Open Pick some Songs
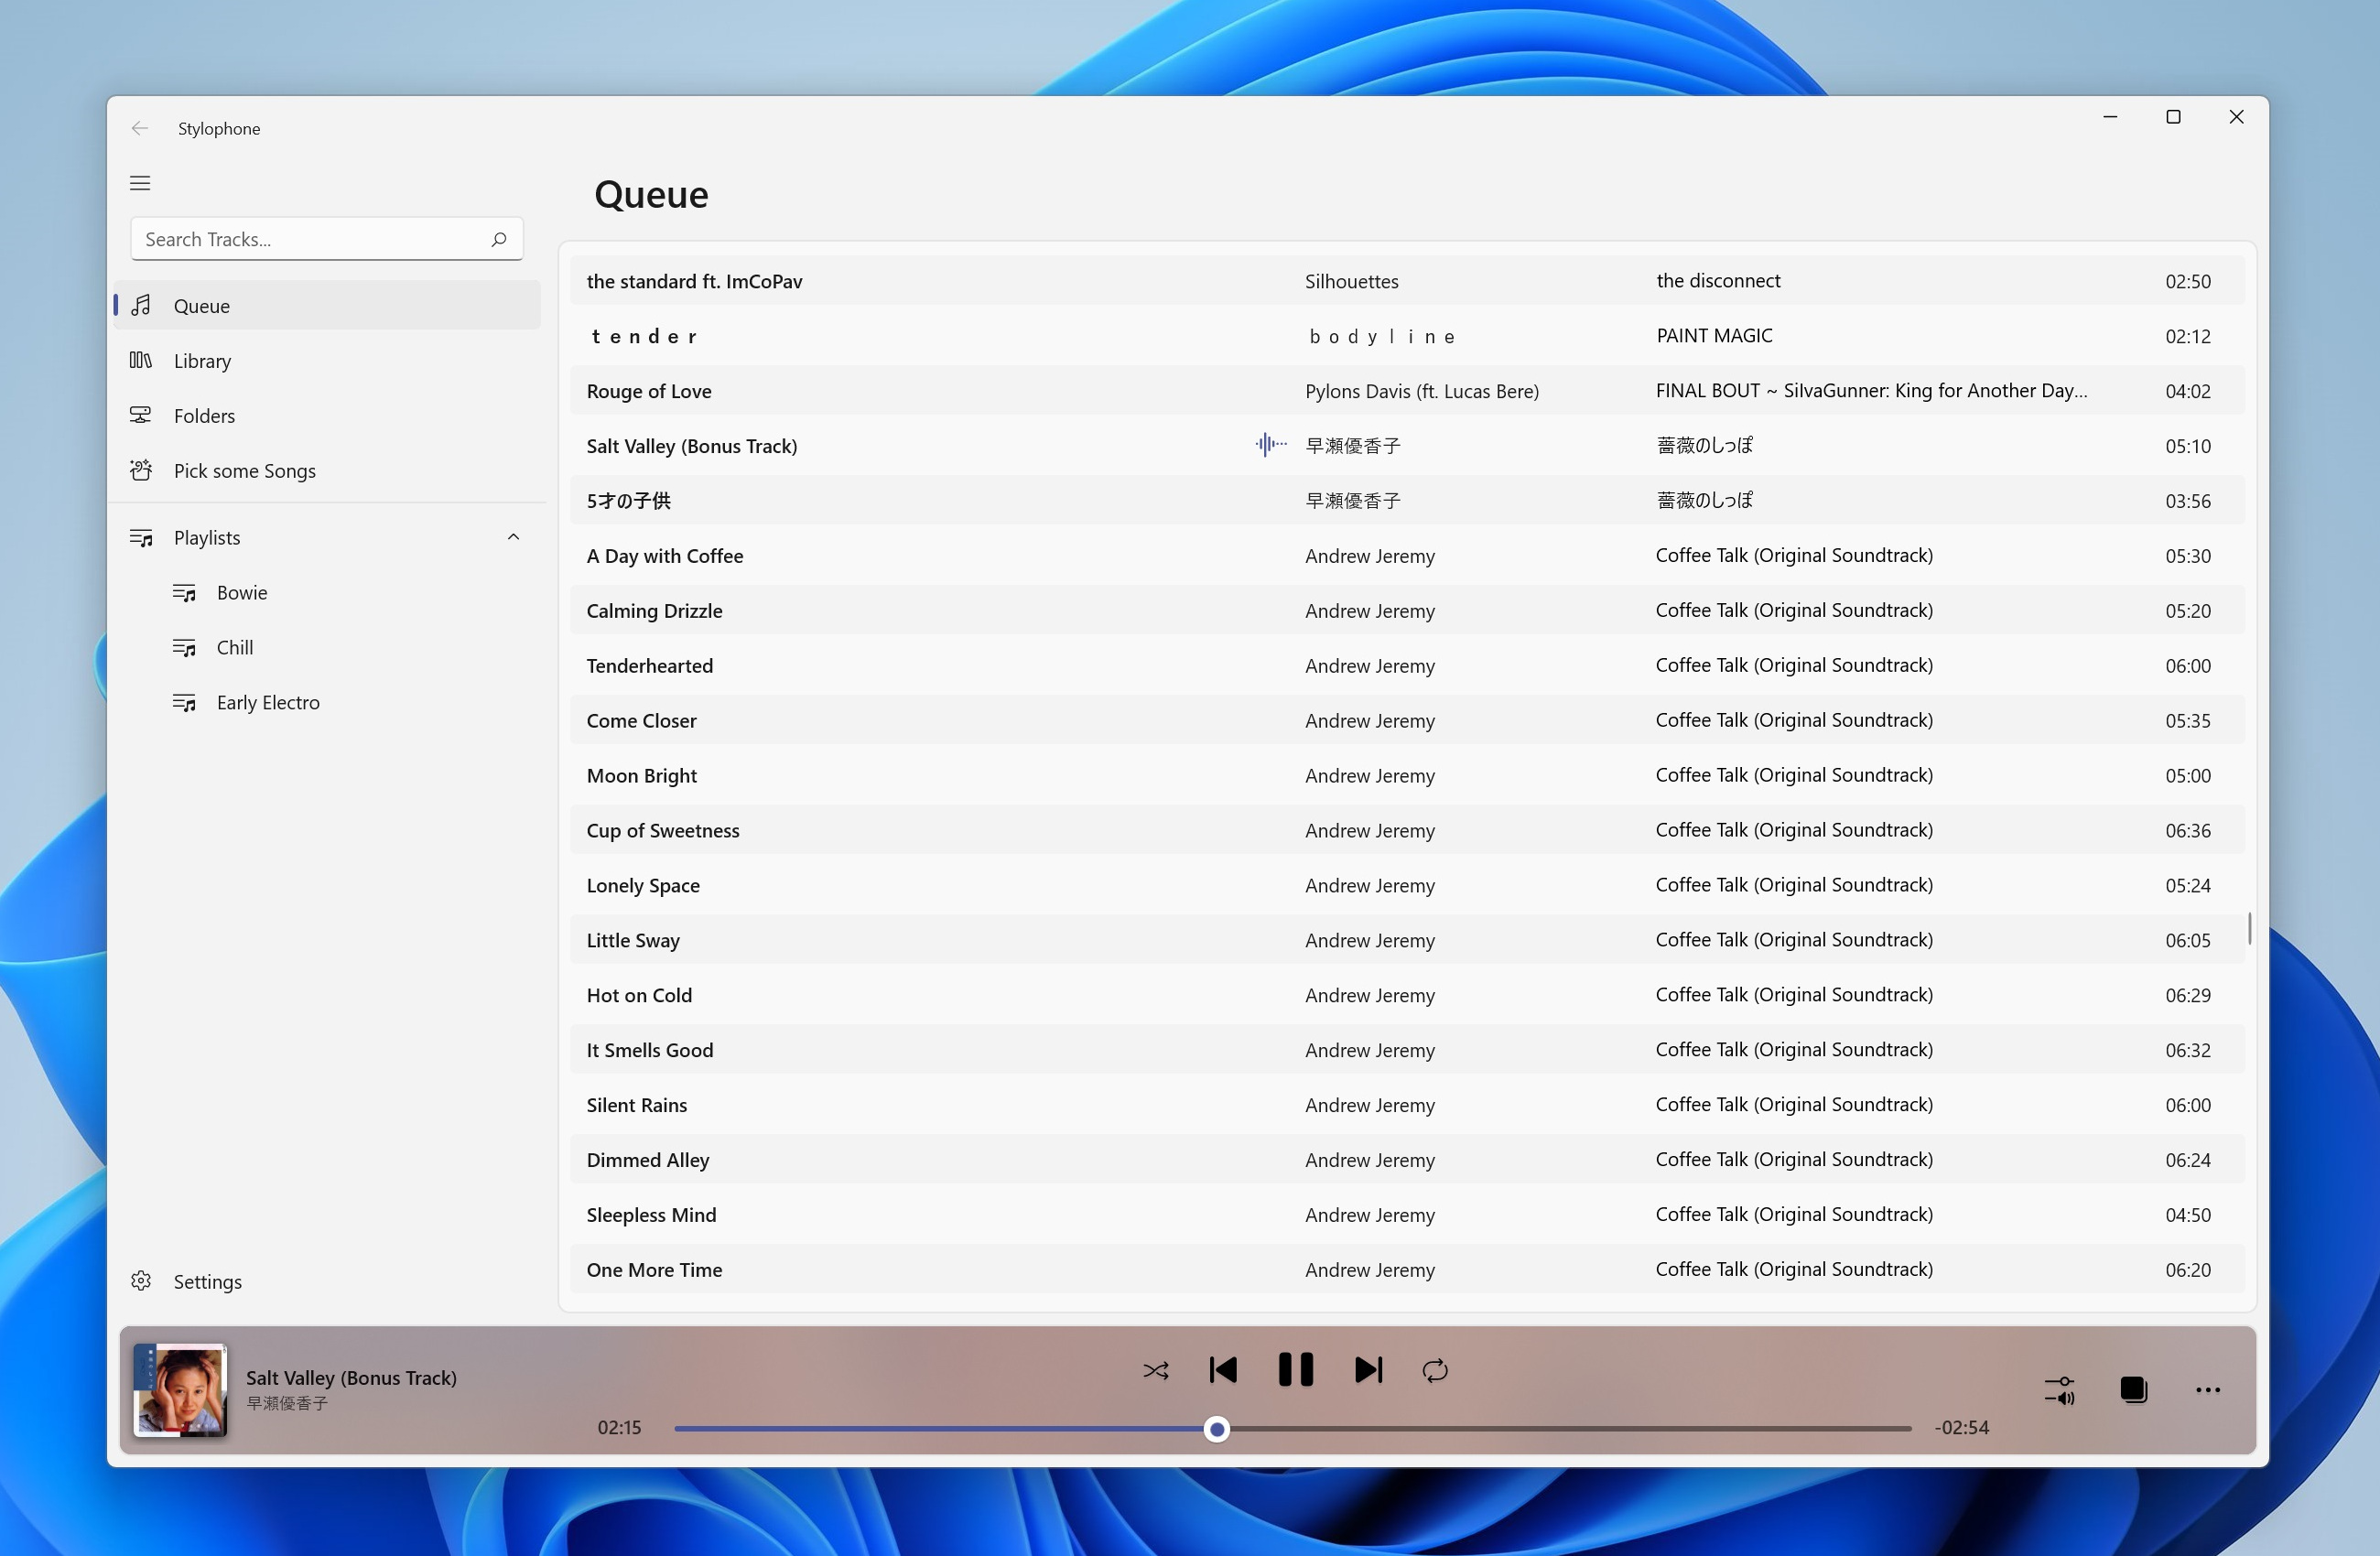 pos(244,471)
